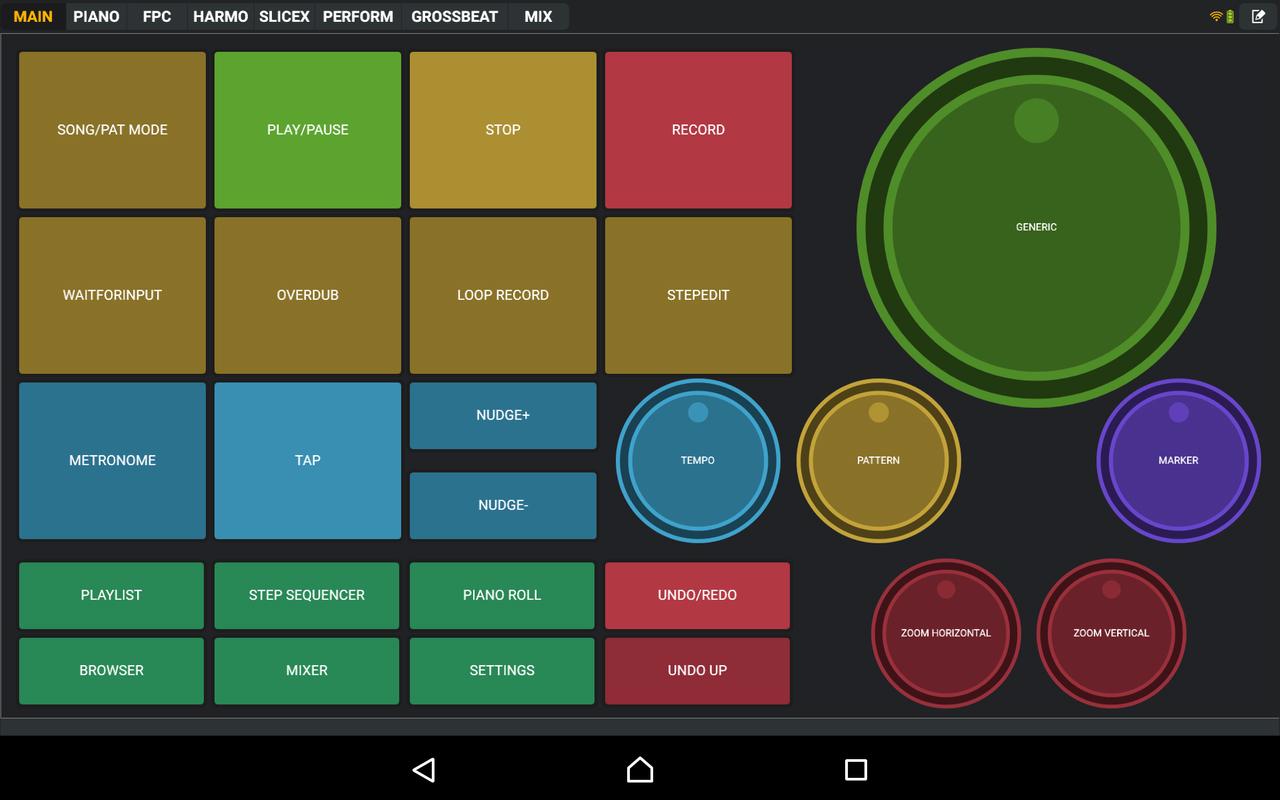Go to the PERFORM tab
This screenshot has height=800, width=1280.
point(358,16)
